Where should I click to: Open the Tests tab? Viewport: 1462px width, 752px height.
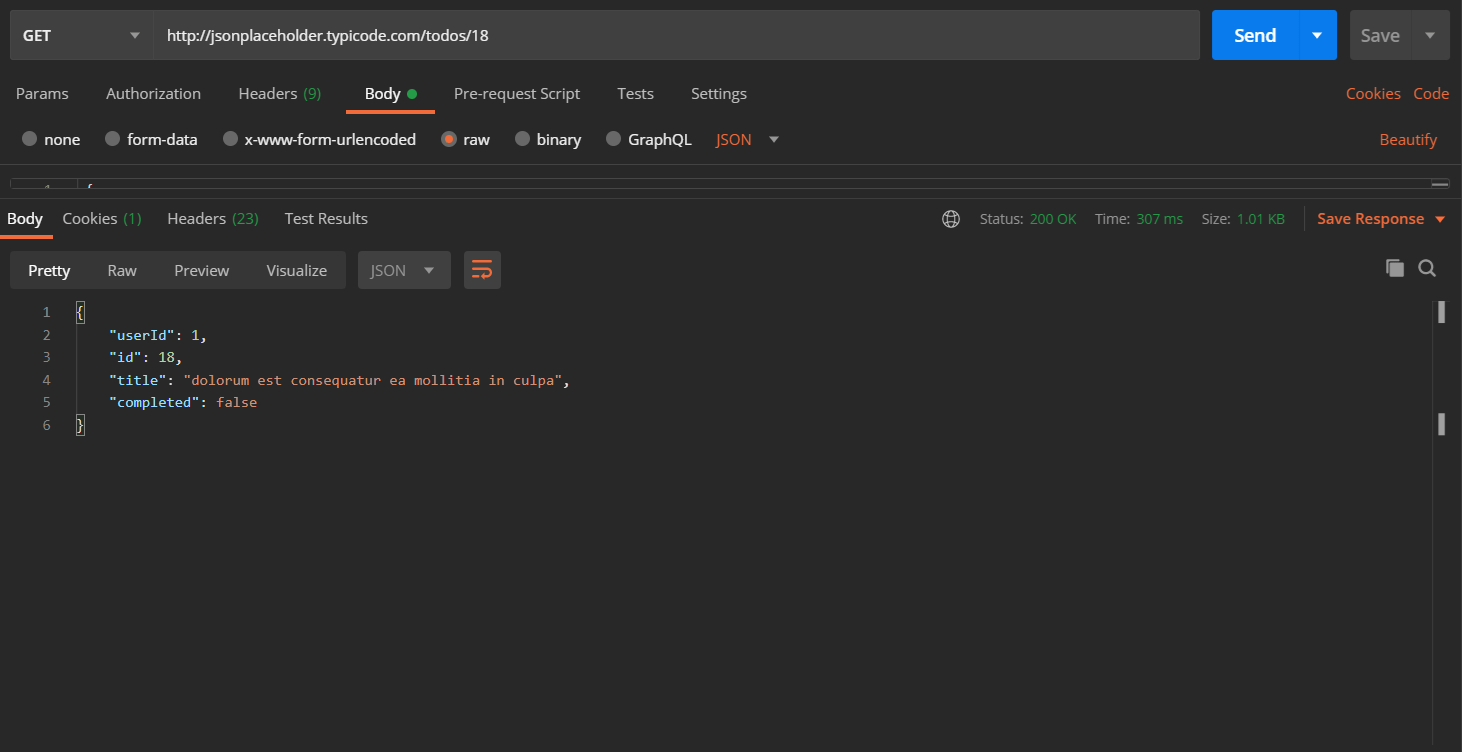point(635,93)
